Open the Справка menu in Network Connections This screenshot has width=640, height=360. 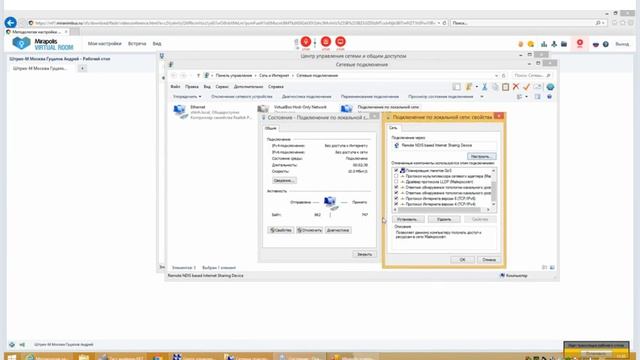click(x=276, y=87)
